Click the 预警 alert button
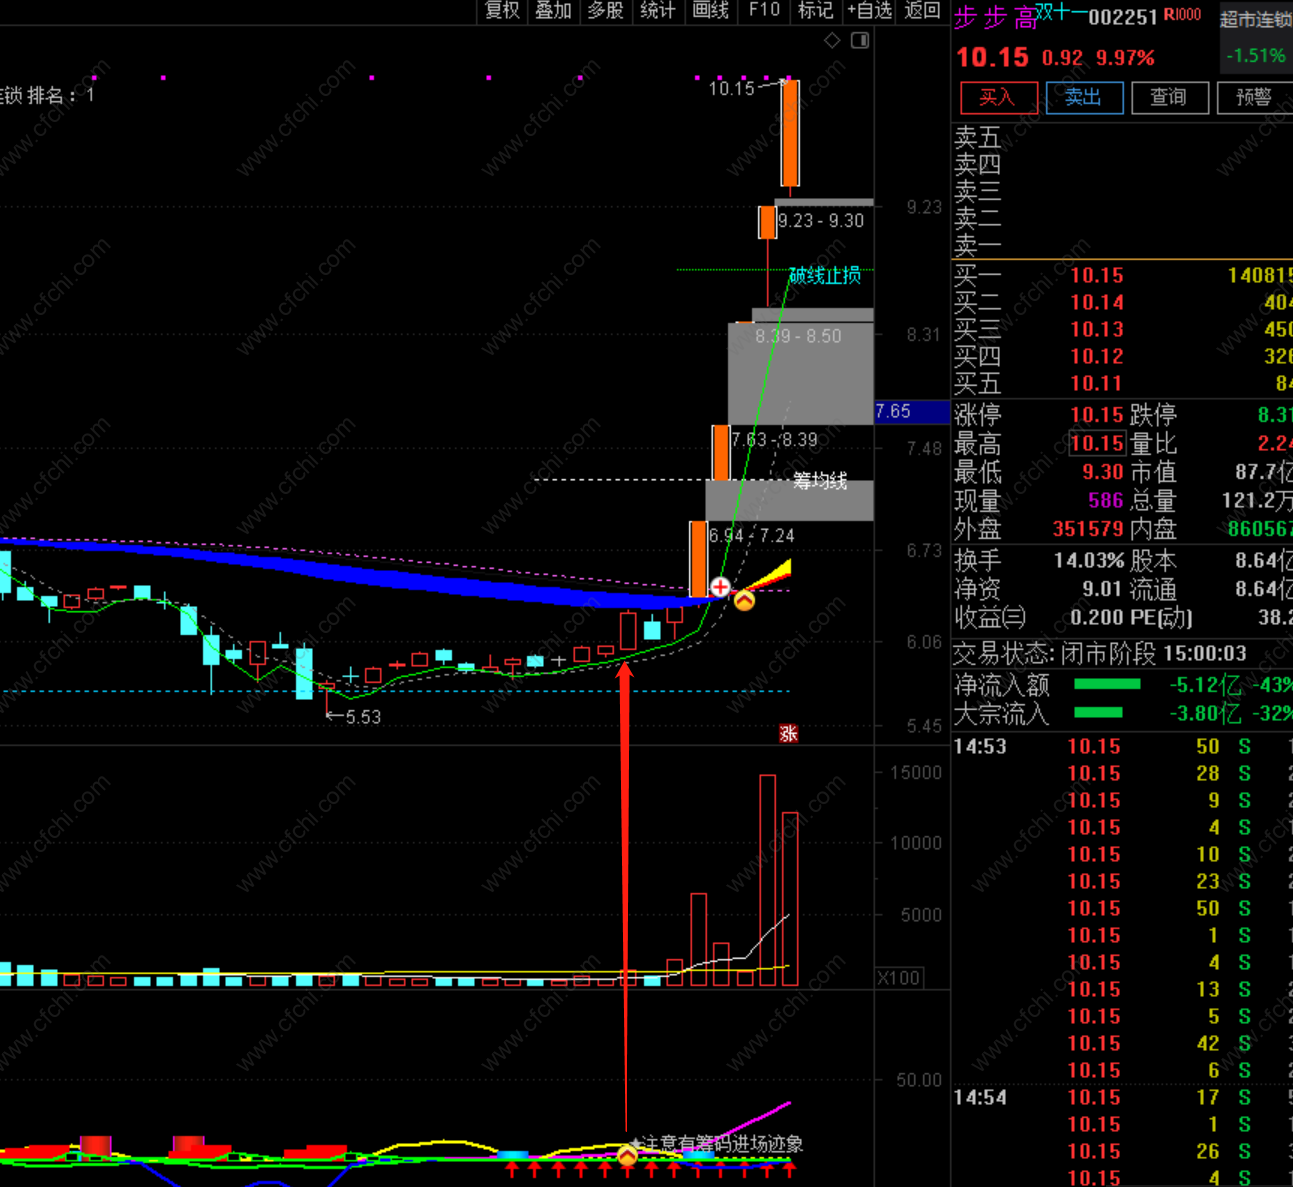 1254,97
